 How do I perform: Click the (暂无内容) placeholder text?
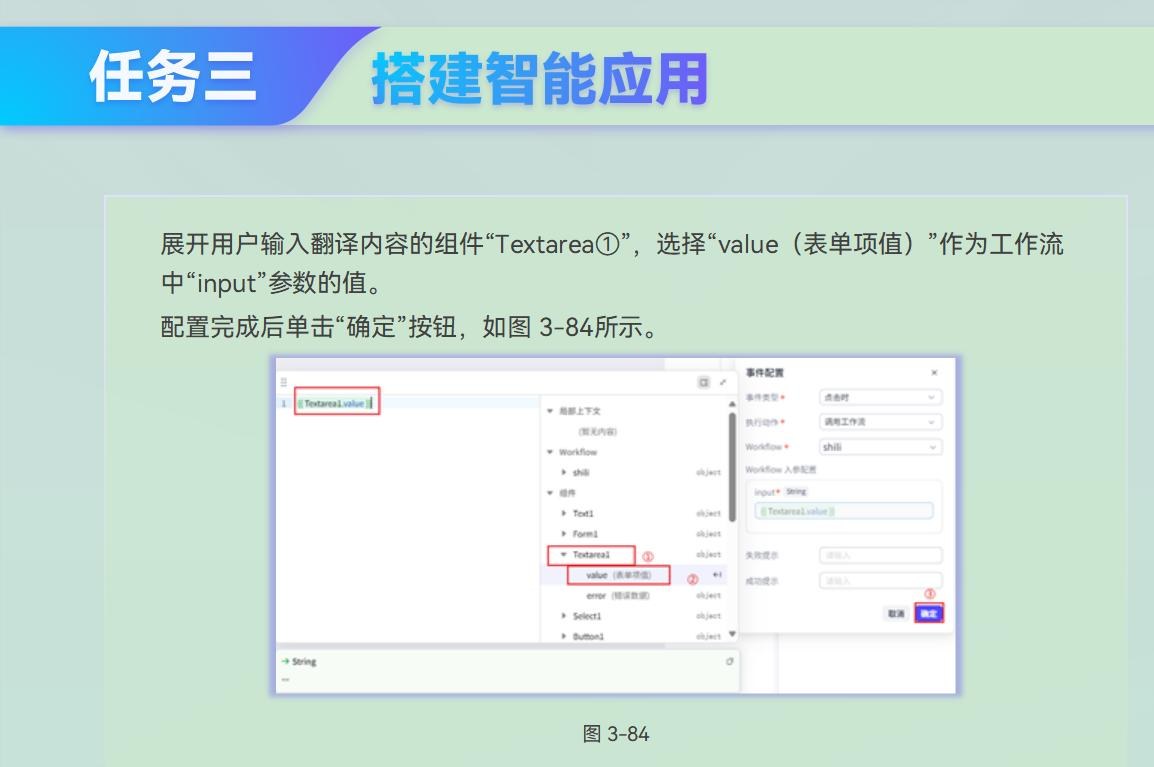pos(597,431)
